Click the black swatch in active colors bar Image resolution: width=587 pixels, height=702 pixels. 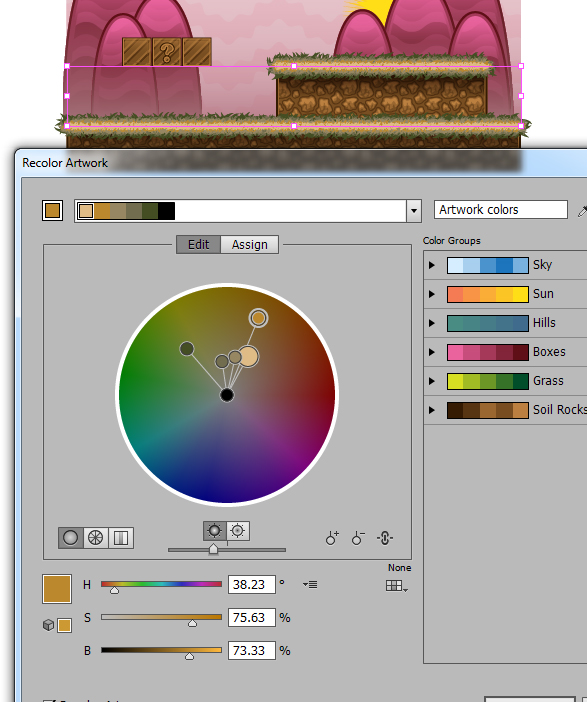[167, 210]
